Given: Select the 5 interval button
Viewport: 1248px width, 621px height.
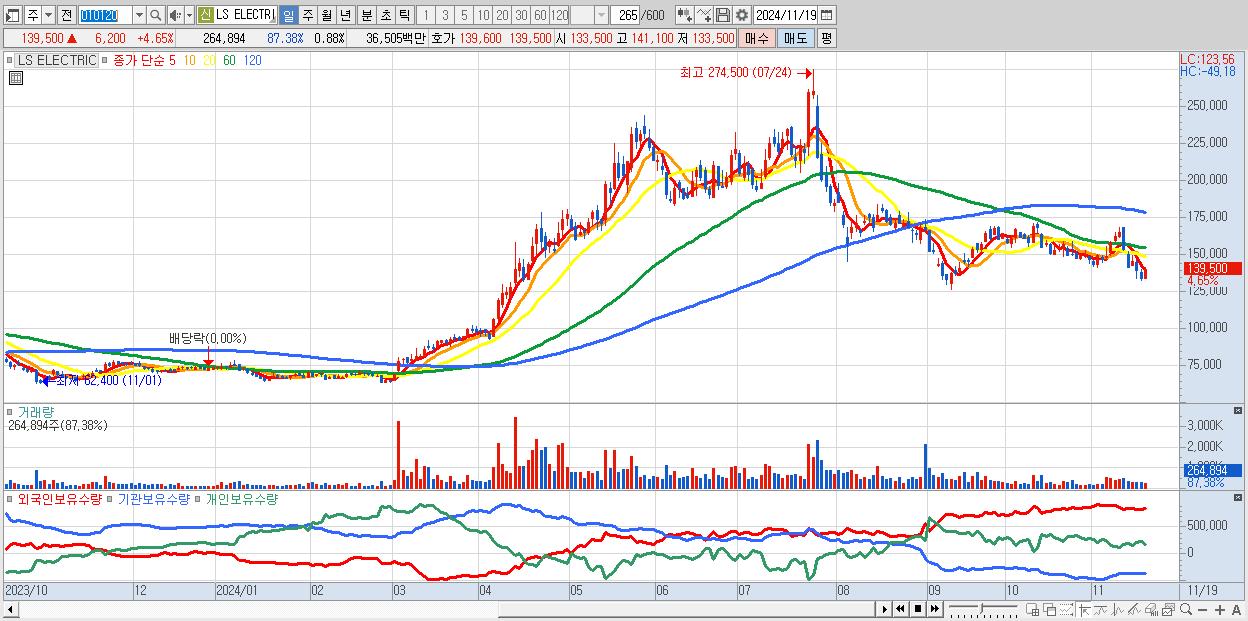Looking at the screenshot, I should coord(464,15).
